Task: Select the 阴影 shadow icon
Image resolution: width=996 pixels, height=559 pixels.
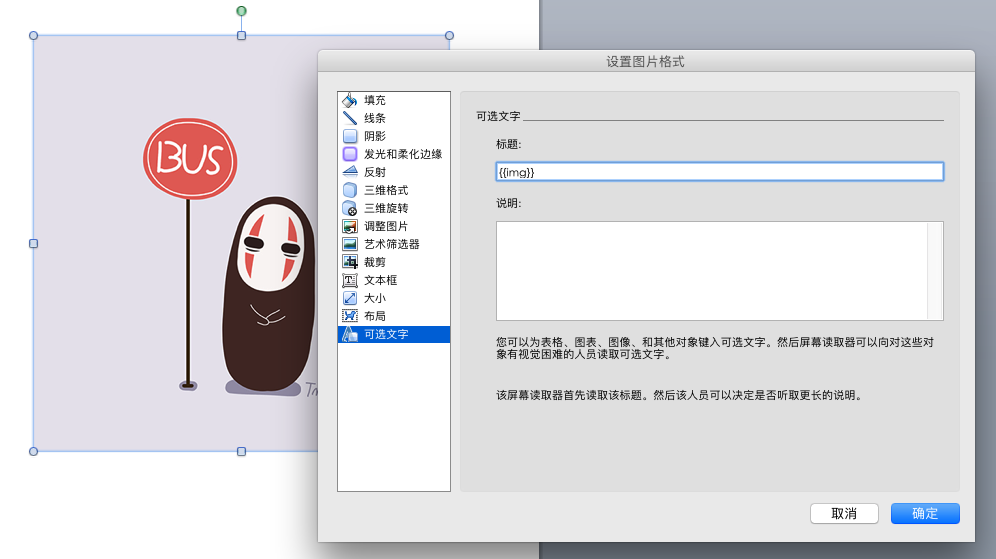Action: tap(350, 136)
